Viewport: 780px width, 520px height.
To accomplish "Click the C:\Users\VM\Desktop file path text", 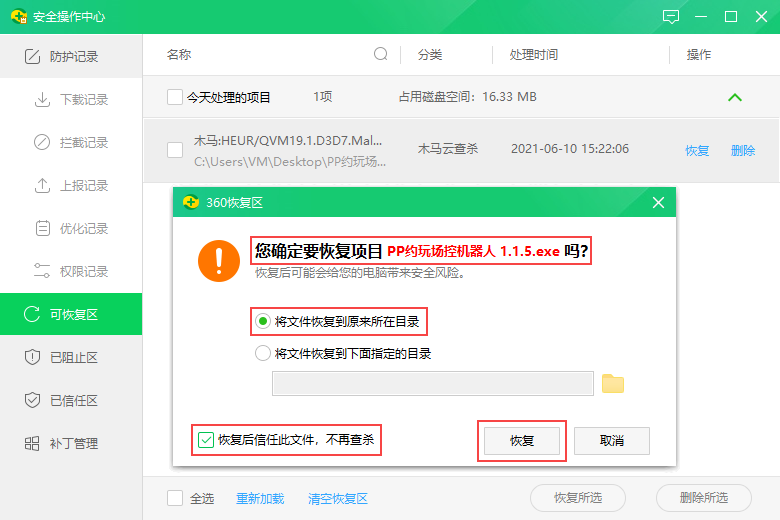I will click(290, 162).
